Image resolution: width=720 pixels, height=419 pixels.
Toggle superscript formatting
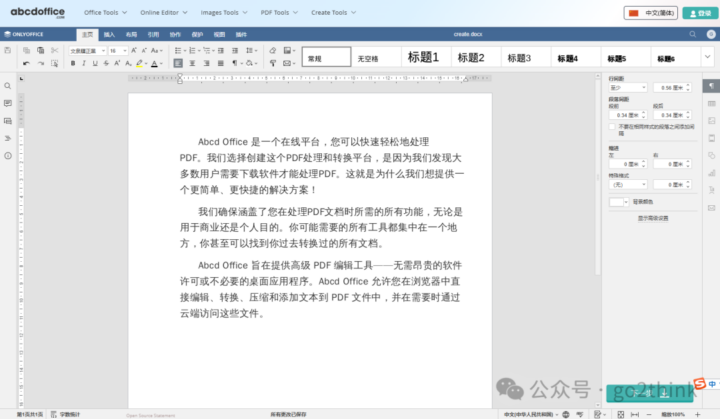[x=117, y=63]
